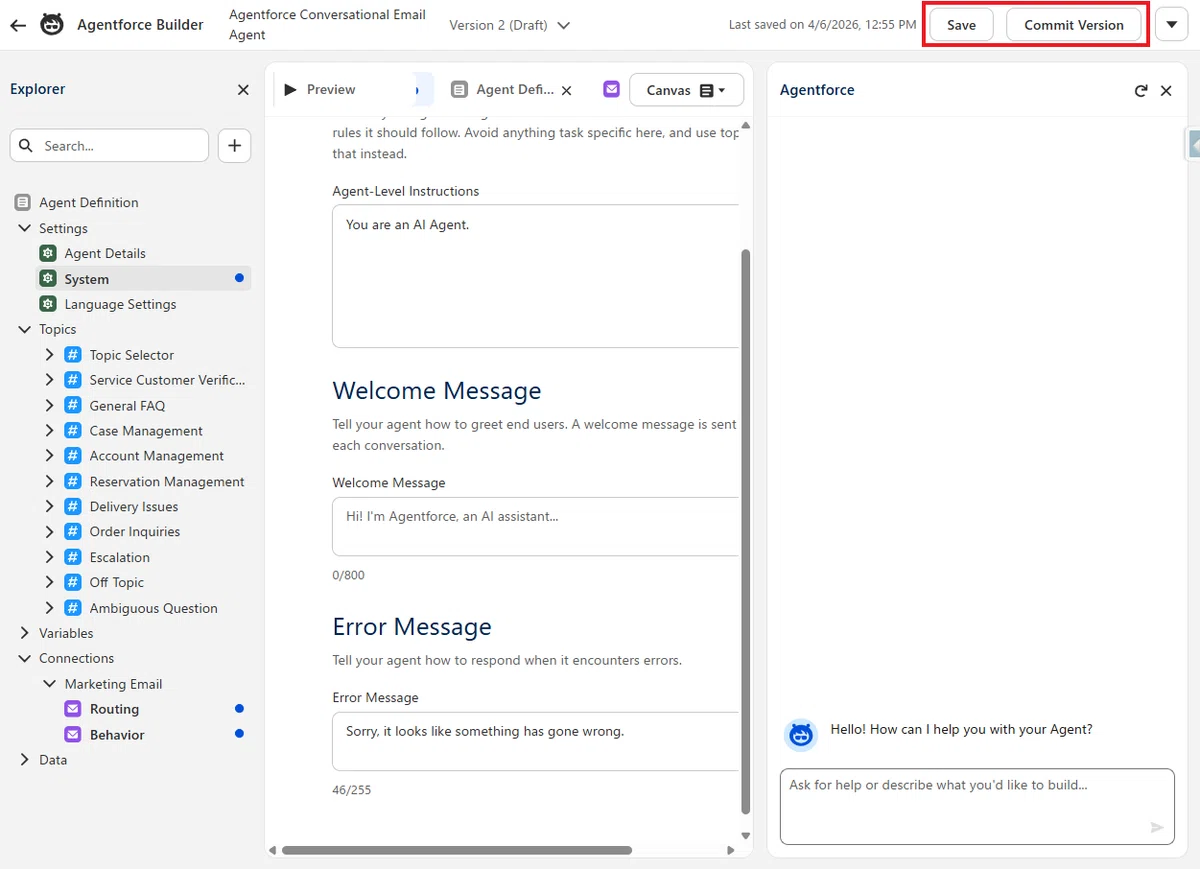Screen dimensions: 1200x869
Task: Click the Order Inquiries hash icon
Action: (x=72, y=532)
